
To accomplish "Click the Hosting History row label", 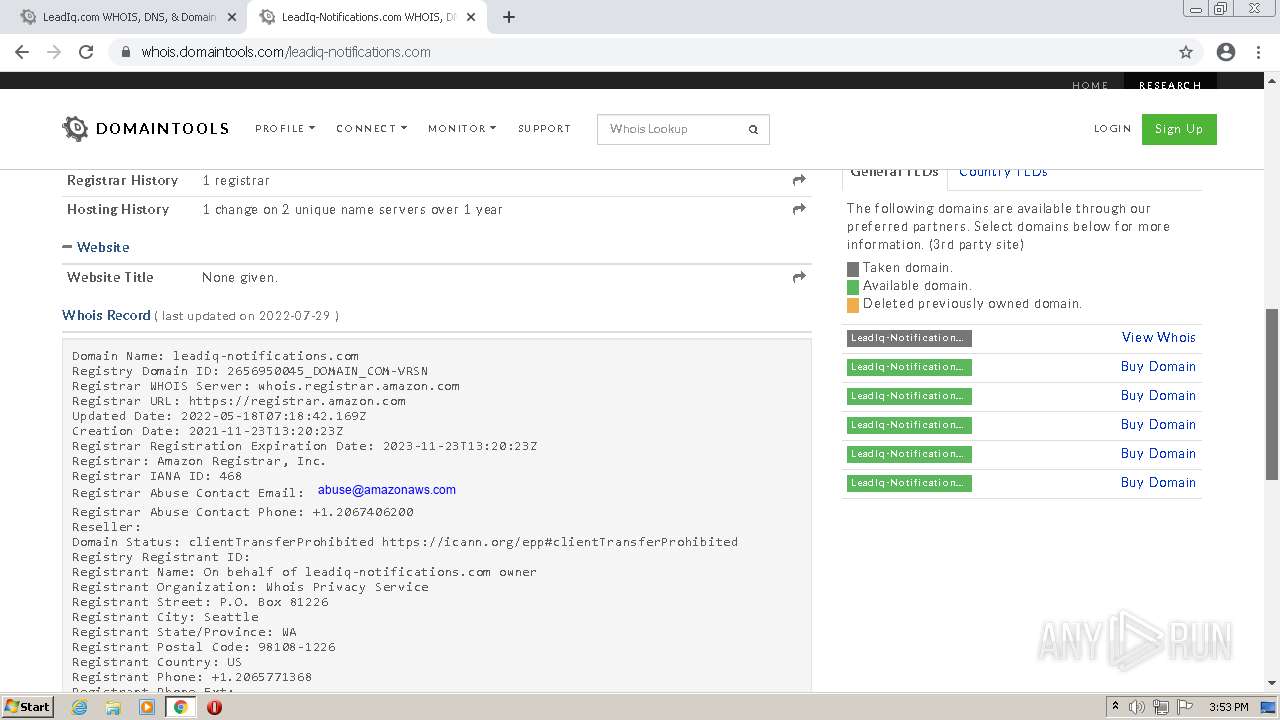I will [118, 209].
